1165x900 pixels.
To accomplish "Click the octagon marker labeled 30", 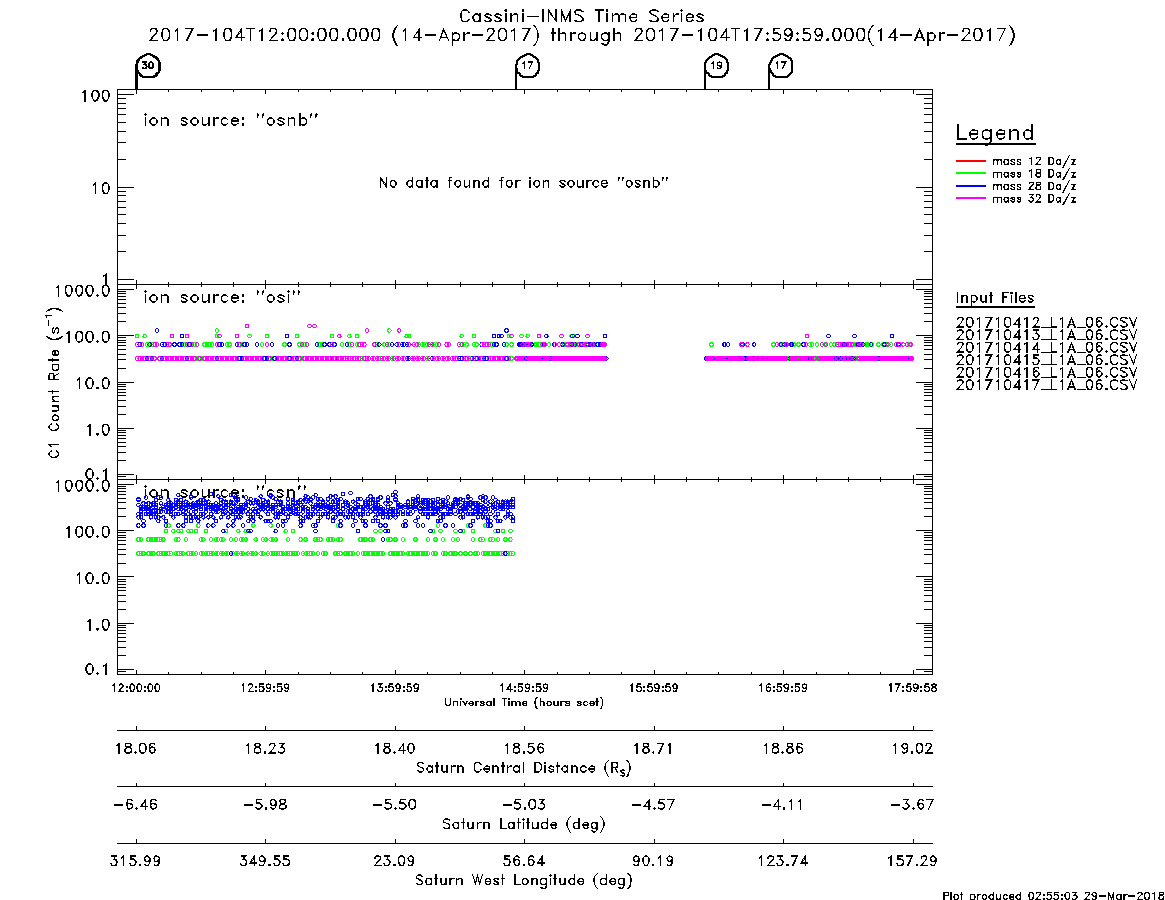I will coord(148,65).
